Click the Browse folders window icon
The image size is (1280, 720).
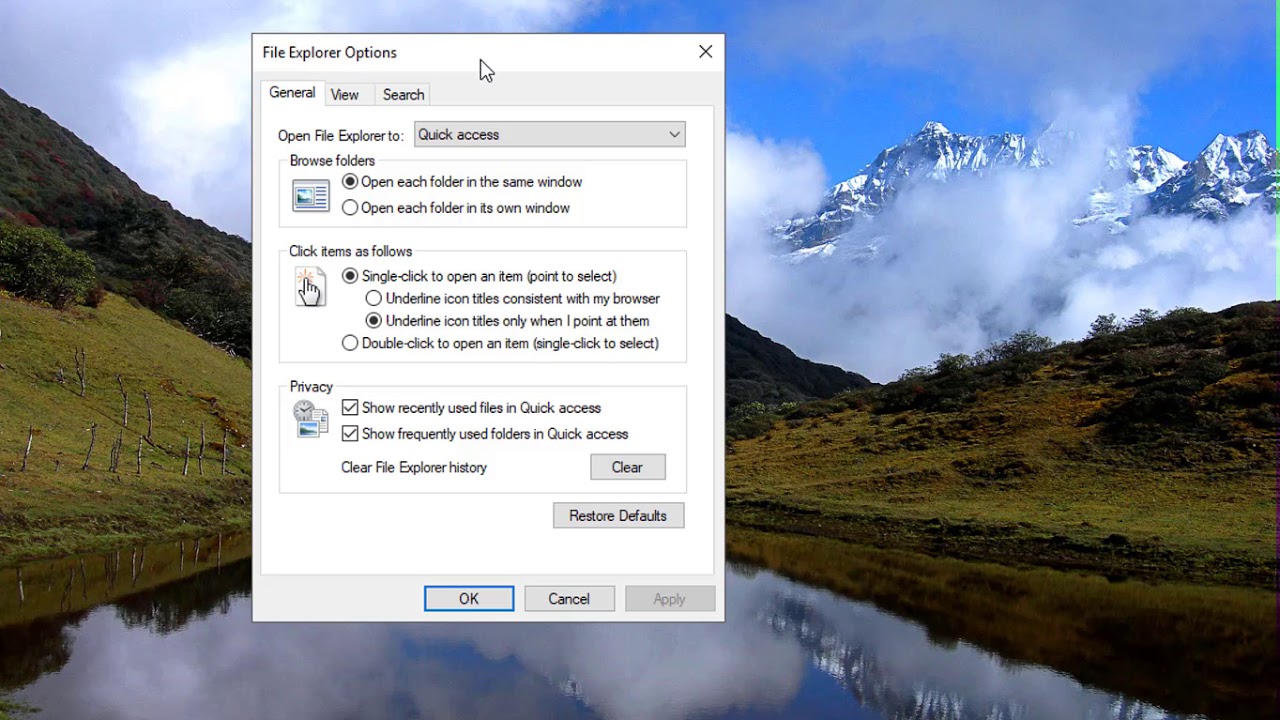(310, 195)
